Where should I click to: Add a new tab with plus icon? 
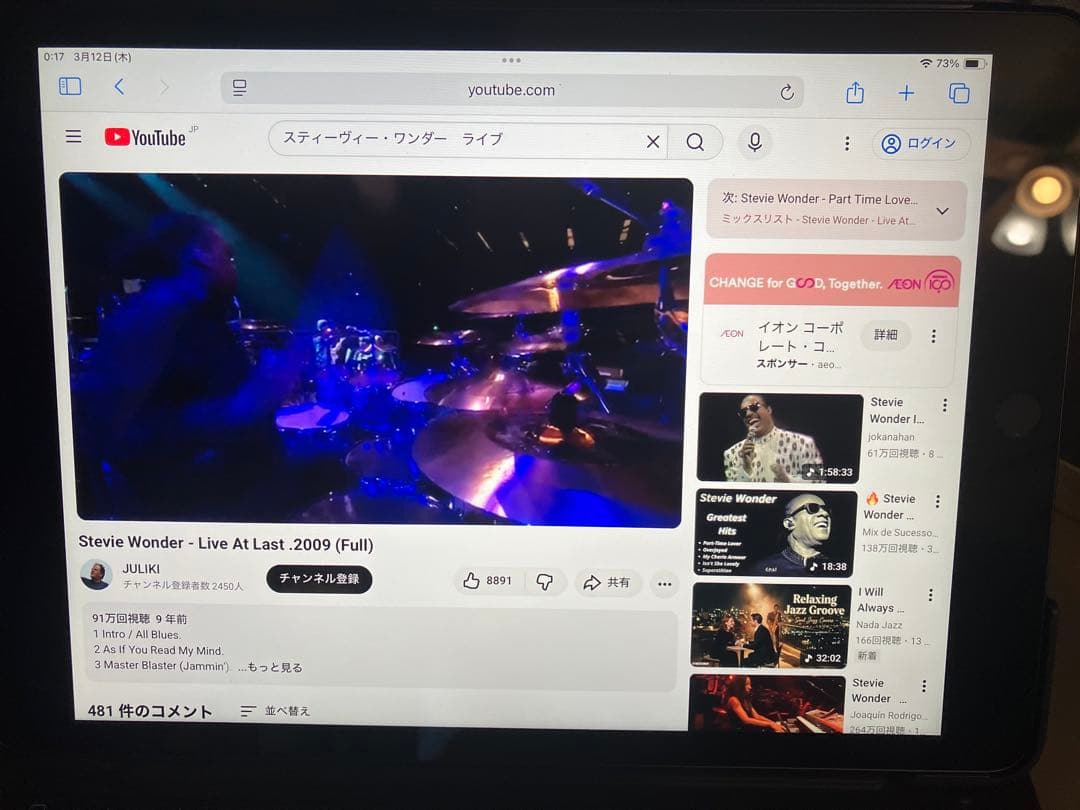coord(906,92)
